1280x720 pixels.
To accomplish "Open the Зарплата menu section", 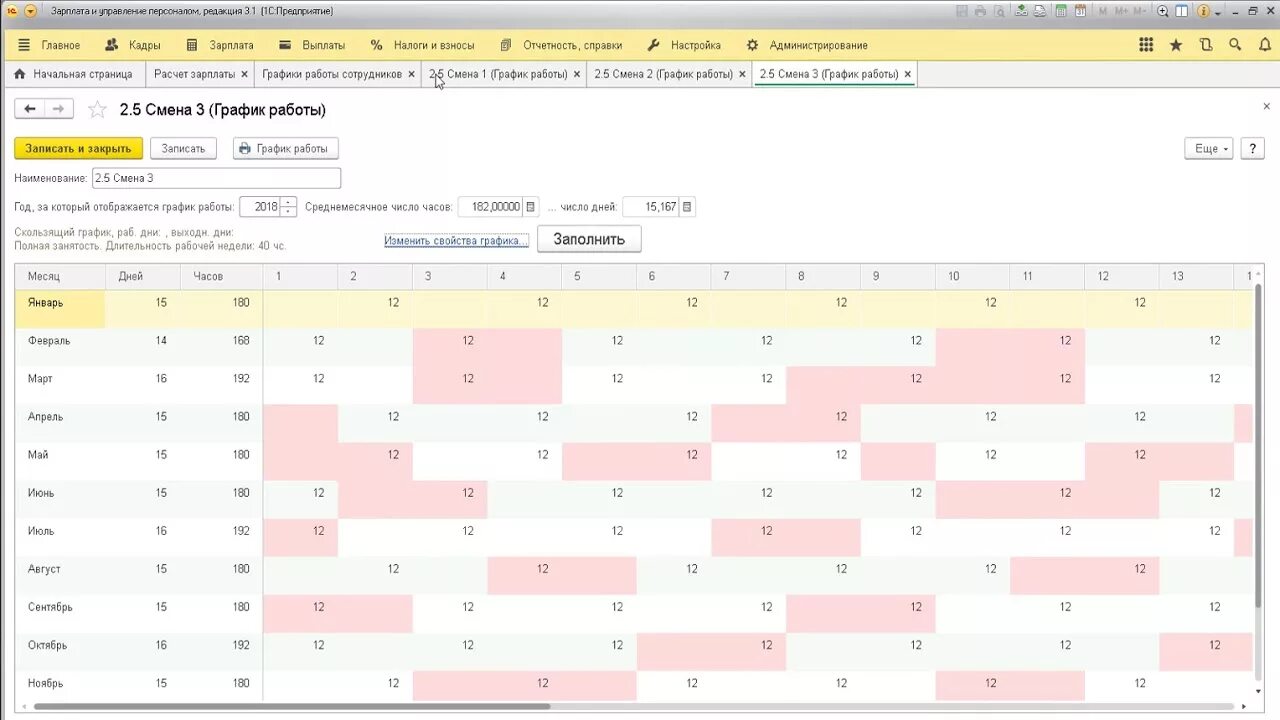I will pos(231,45).
